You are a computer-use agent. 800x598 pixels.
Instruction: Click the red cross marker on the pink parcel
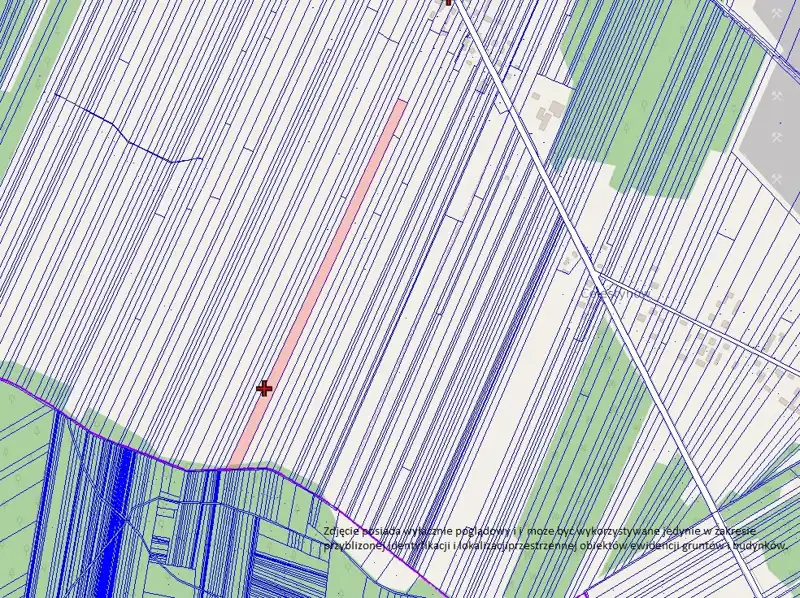coord(264,388)
